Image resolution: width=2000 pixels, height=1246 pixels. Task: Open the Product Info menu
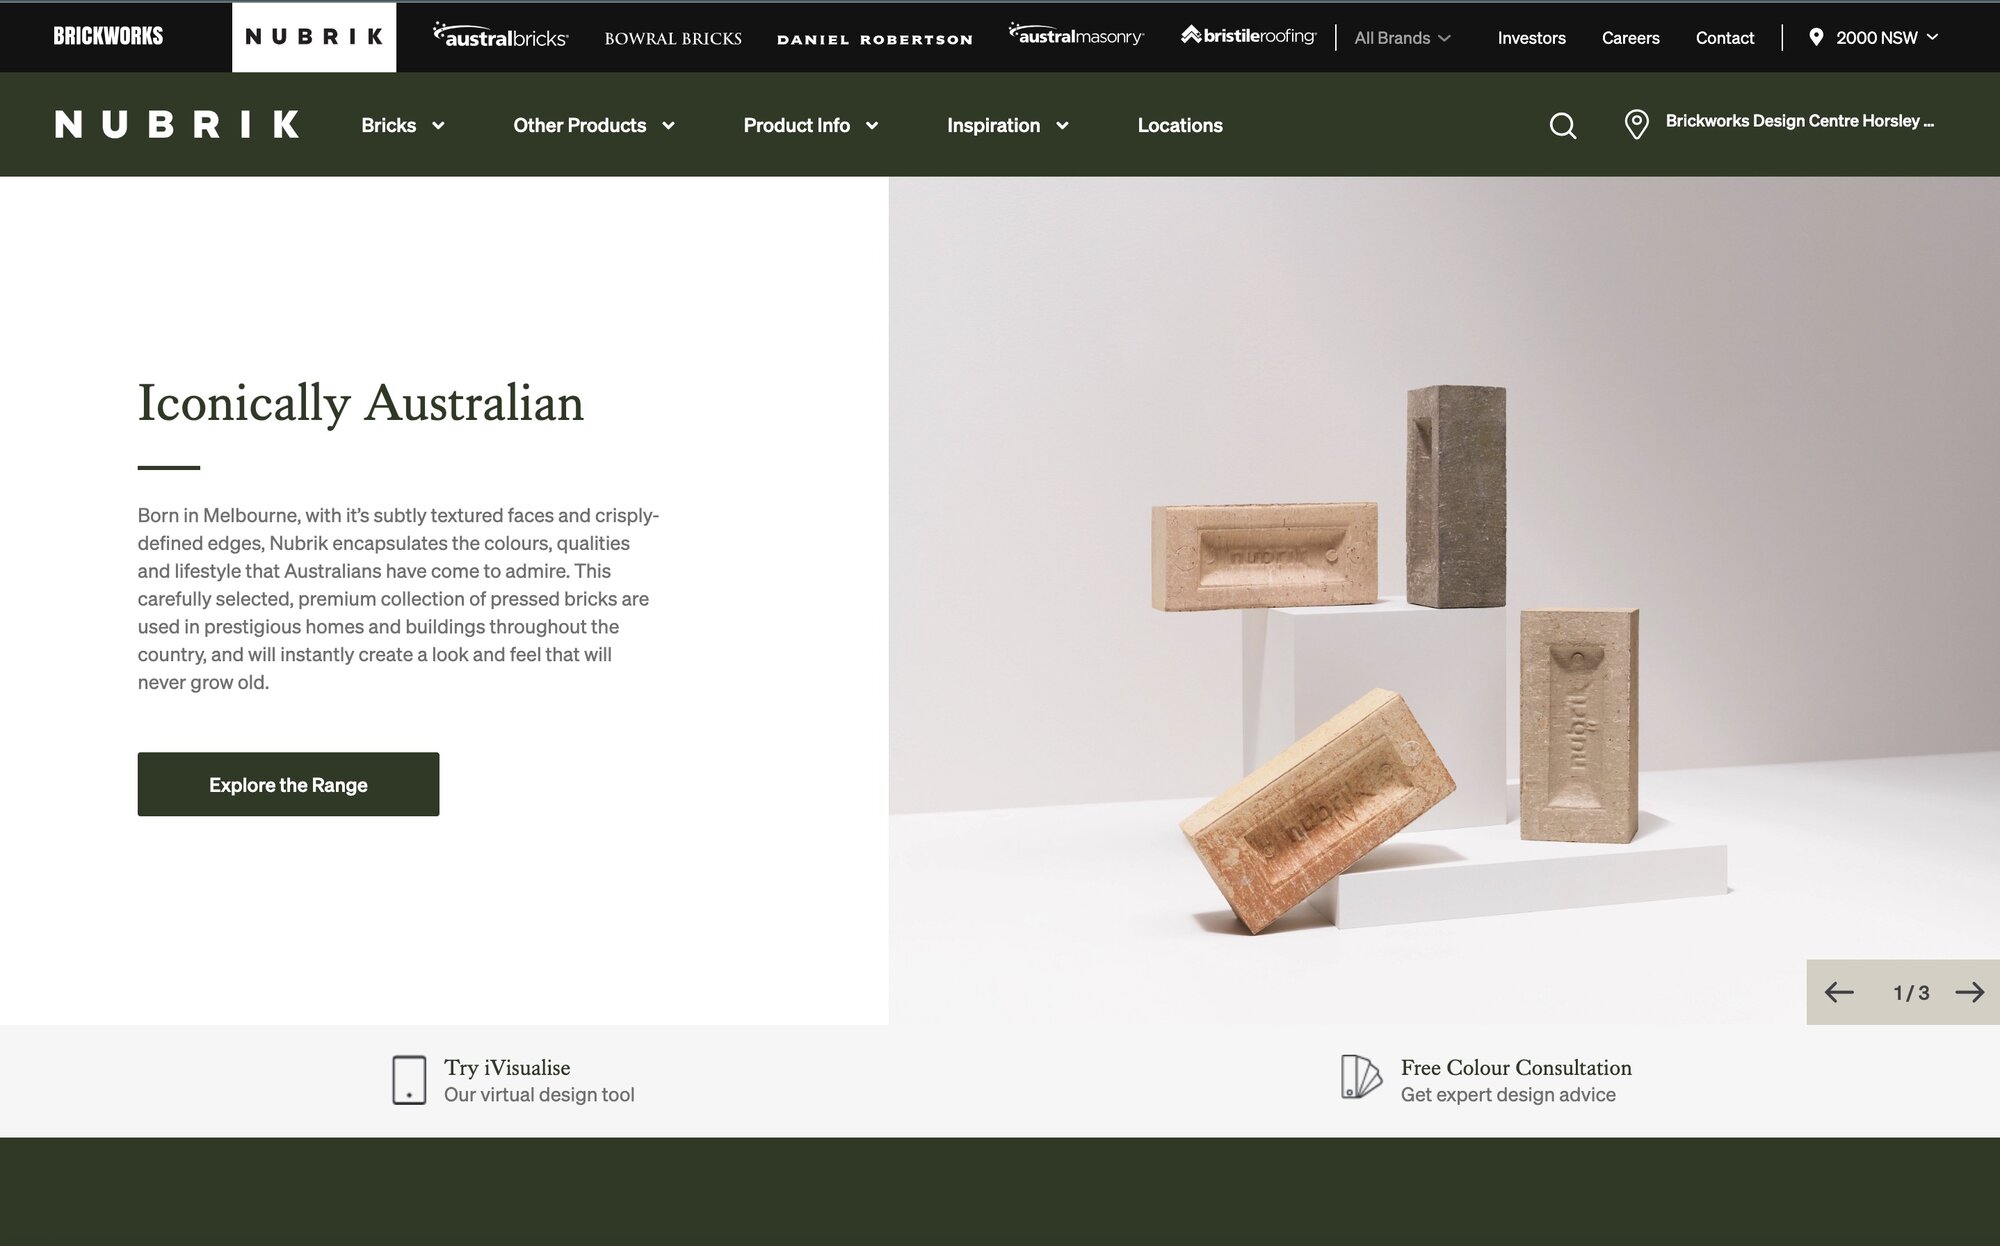811,125
